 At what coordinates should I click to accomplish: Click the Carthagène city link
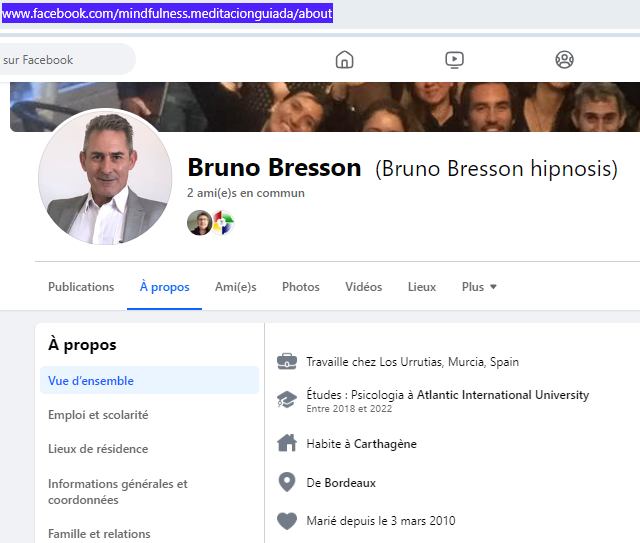(385, 444)
